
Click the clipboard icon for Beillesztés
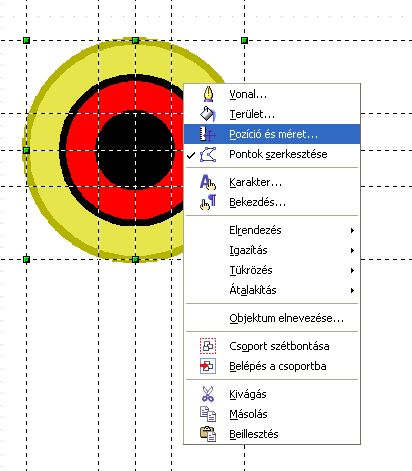[x=208, y=434]
